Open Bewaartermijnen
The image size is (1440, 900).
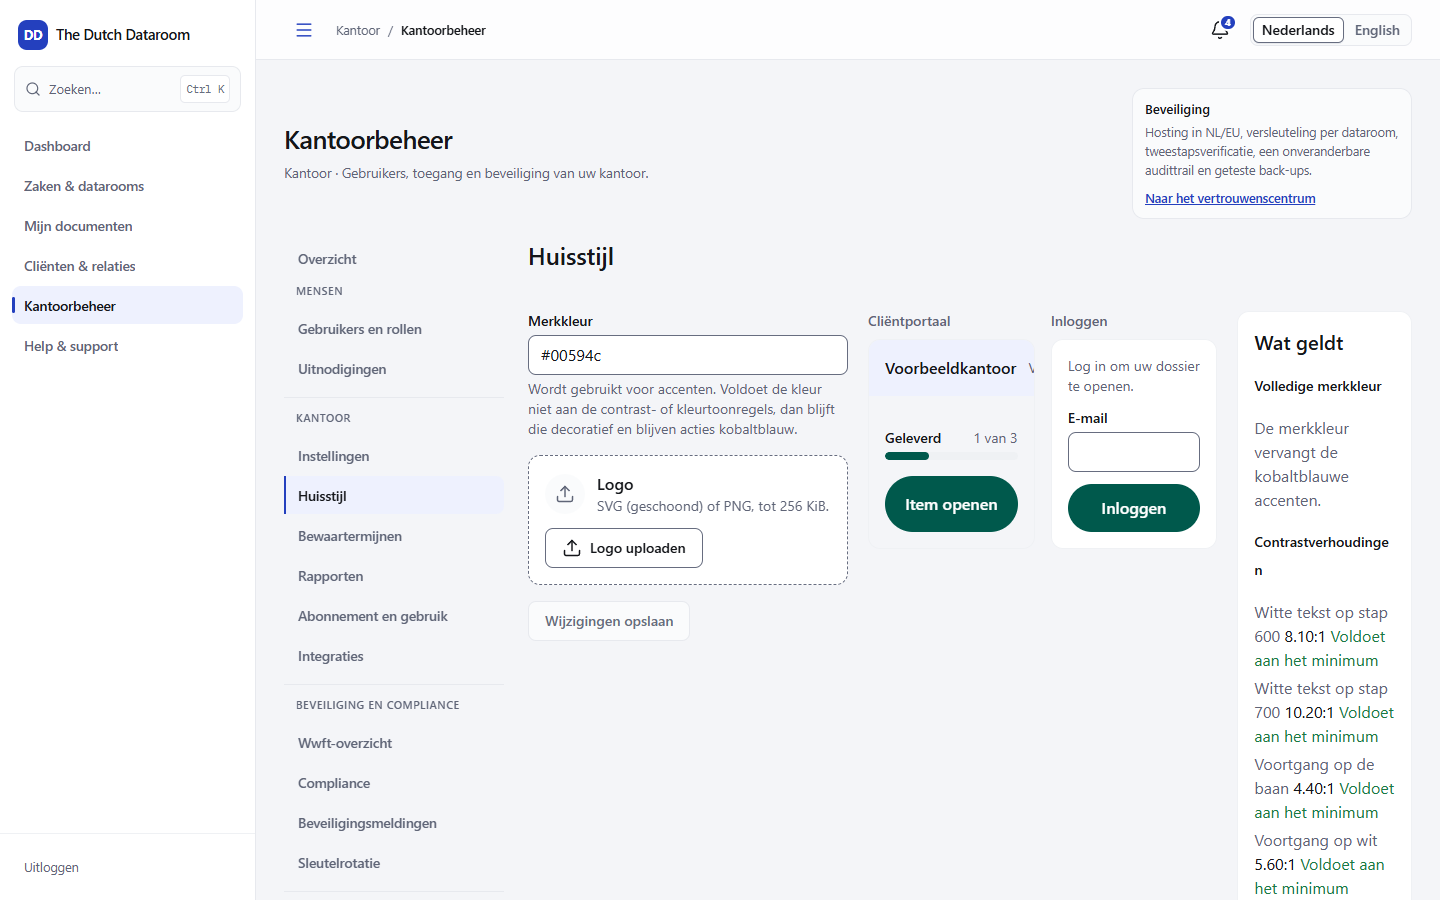[x=394, y=536]
